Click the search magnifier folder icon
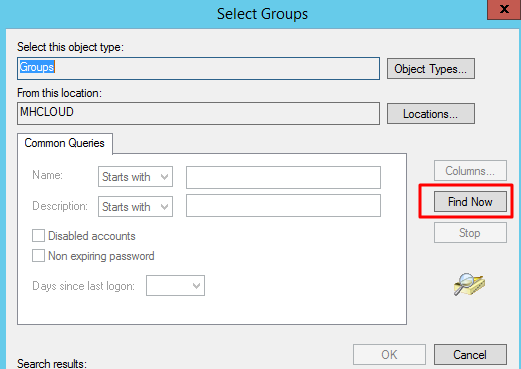 (x=469, y=284)
